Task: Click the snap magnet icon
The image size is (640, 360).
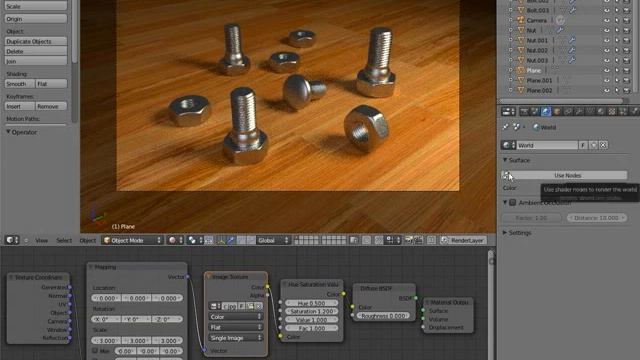Action: [x=379, y=240]
